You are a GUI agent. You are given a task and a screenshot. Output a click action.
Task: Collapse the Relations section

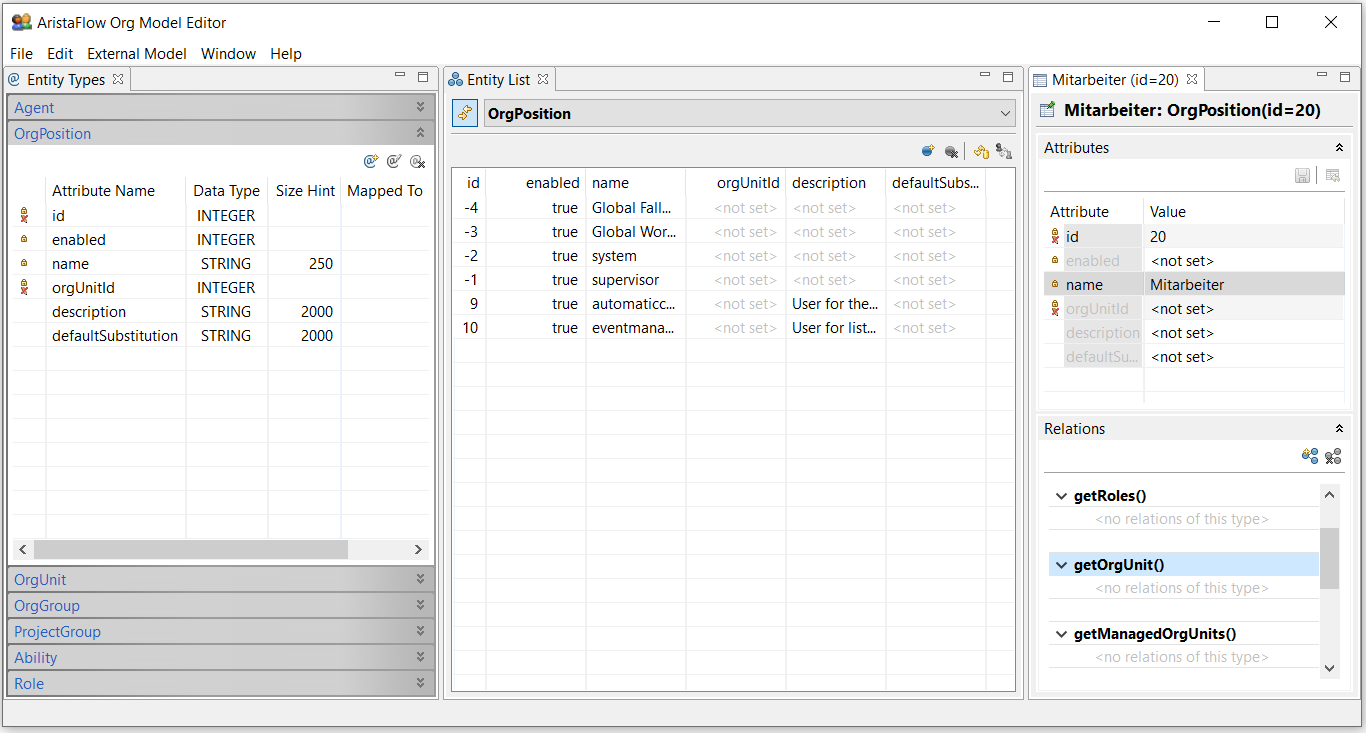pyautogui.click(x=1340, y=428)
